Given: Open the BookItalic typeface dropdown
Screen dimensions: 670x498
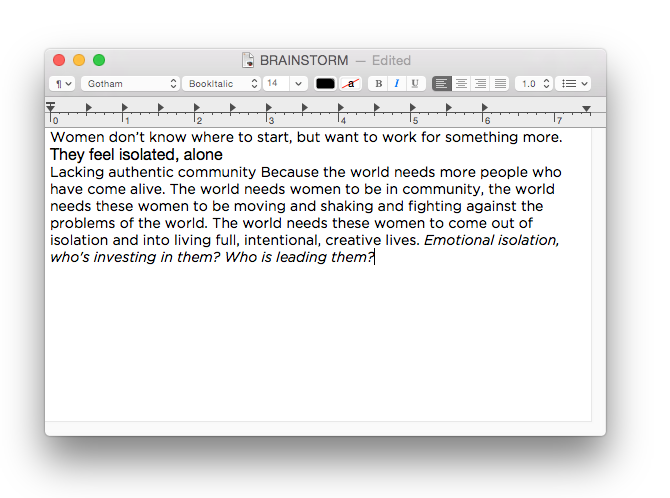Looking at the screenshot, I should [222, 84].
